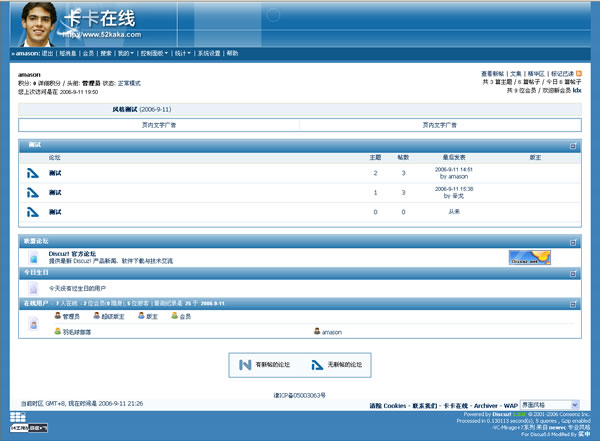The height and width of the screenshot is (441, 600).
Task: Click the 正常模式 status link
Action: tap(129, 83)
